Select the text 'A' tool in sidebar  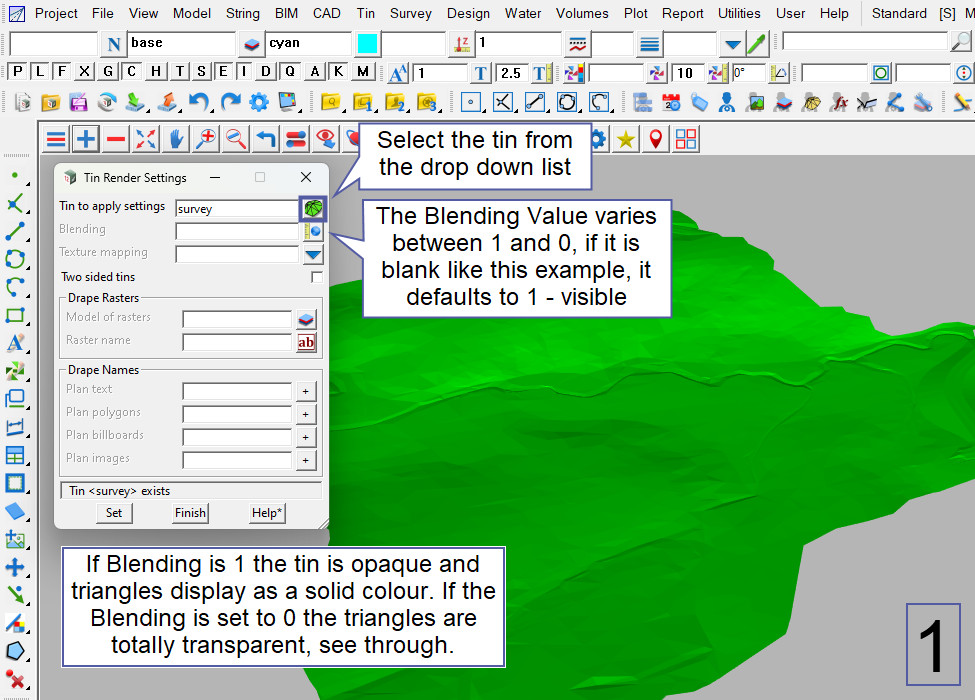pyautogui.click(x=15, y=343)
